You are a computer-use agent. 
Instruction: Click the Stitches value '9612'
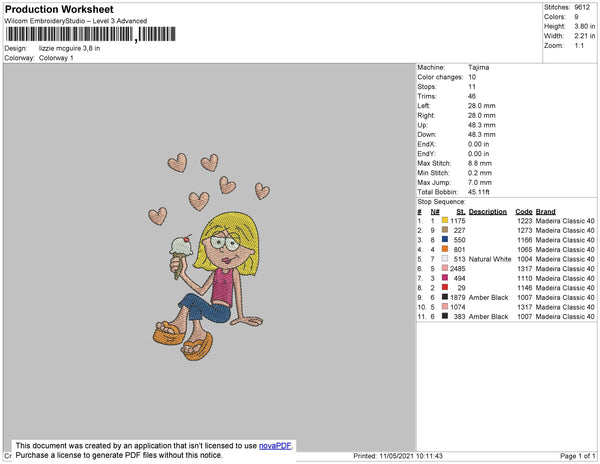coord(582,7)
